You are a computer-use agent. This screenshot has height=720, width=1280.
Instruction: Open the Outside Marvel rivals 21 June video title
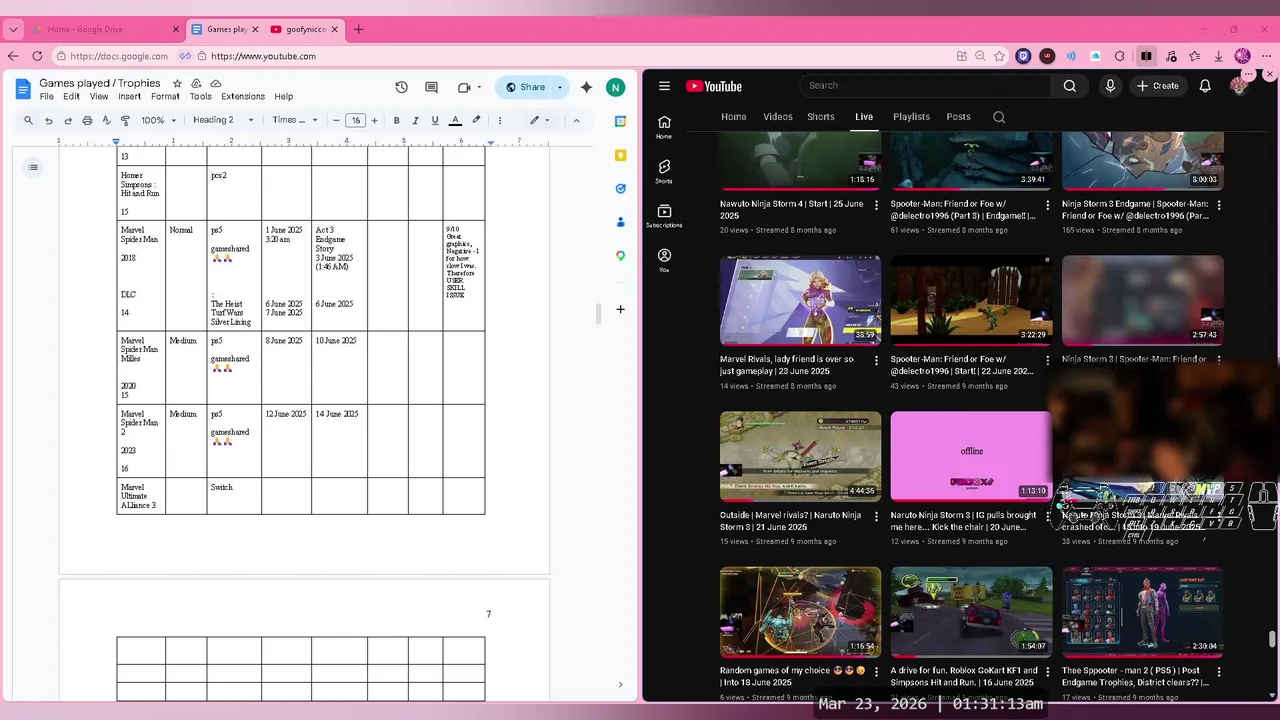tap(793, 521)
